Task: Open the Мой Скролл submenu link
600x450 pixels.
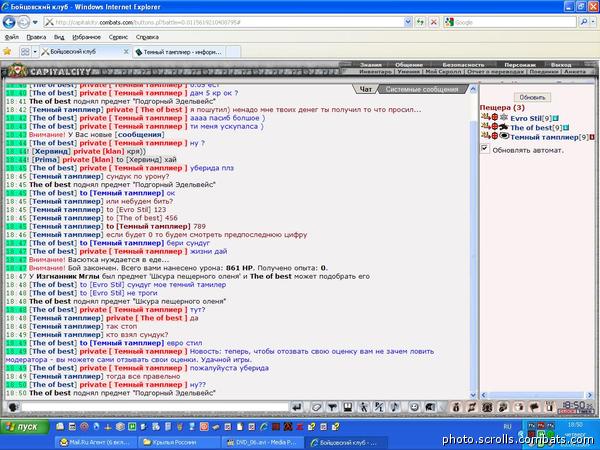Action: point(443,72)
